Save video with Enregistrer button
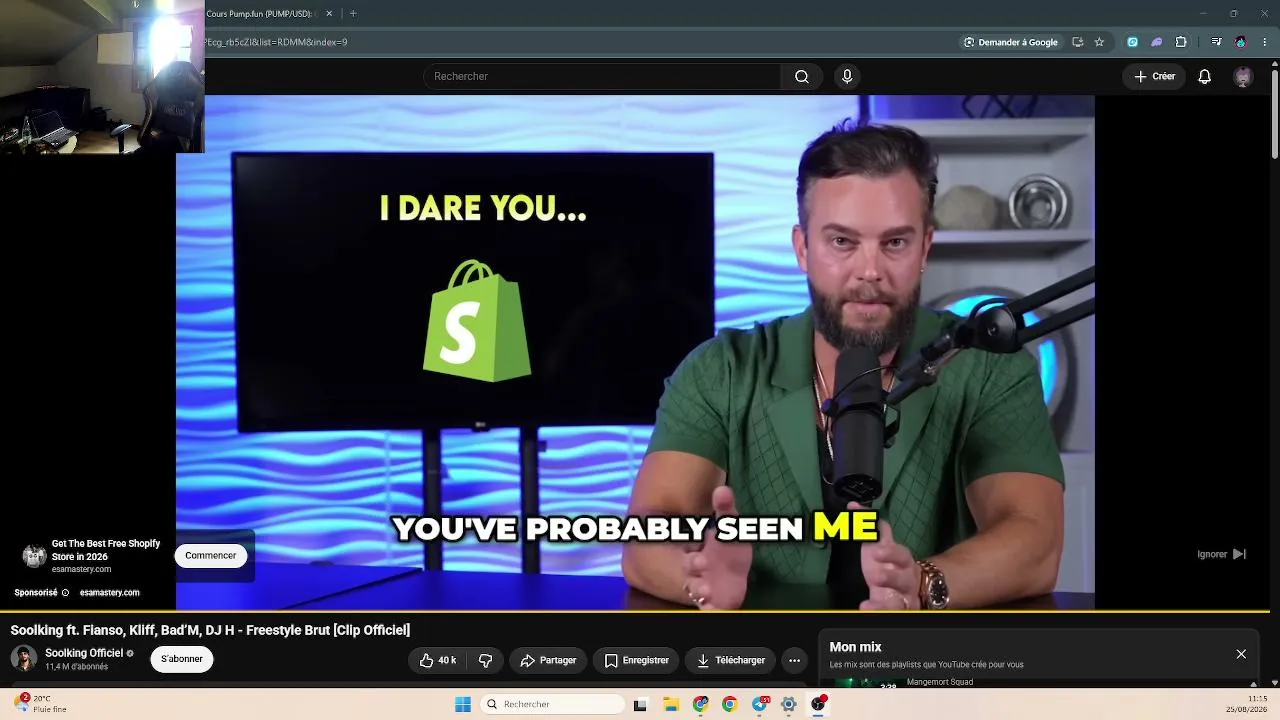 pos(636,660)
